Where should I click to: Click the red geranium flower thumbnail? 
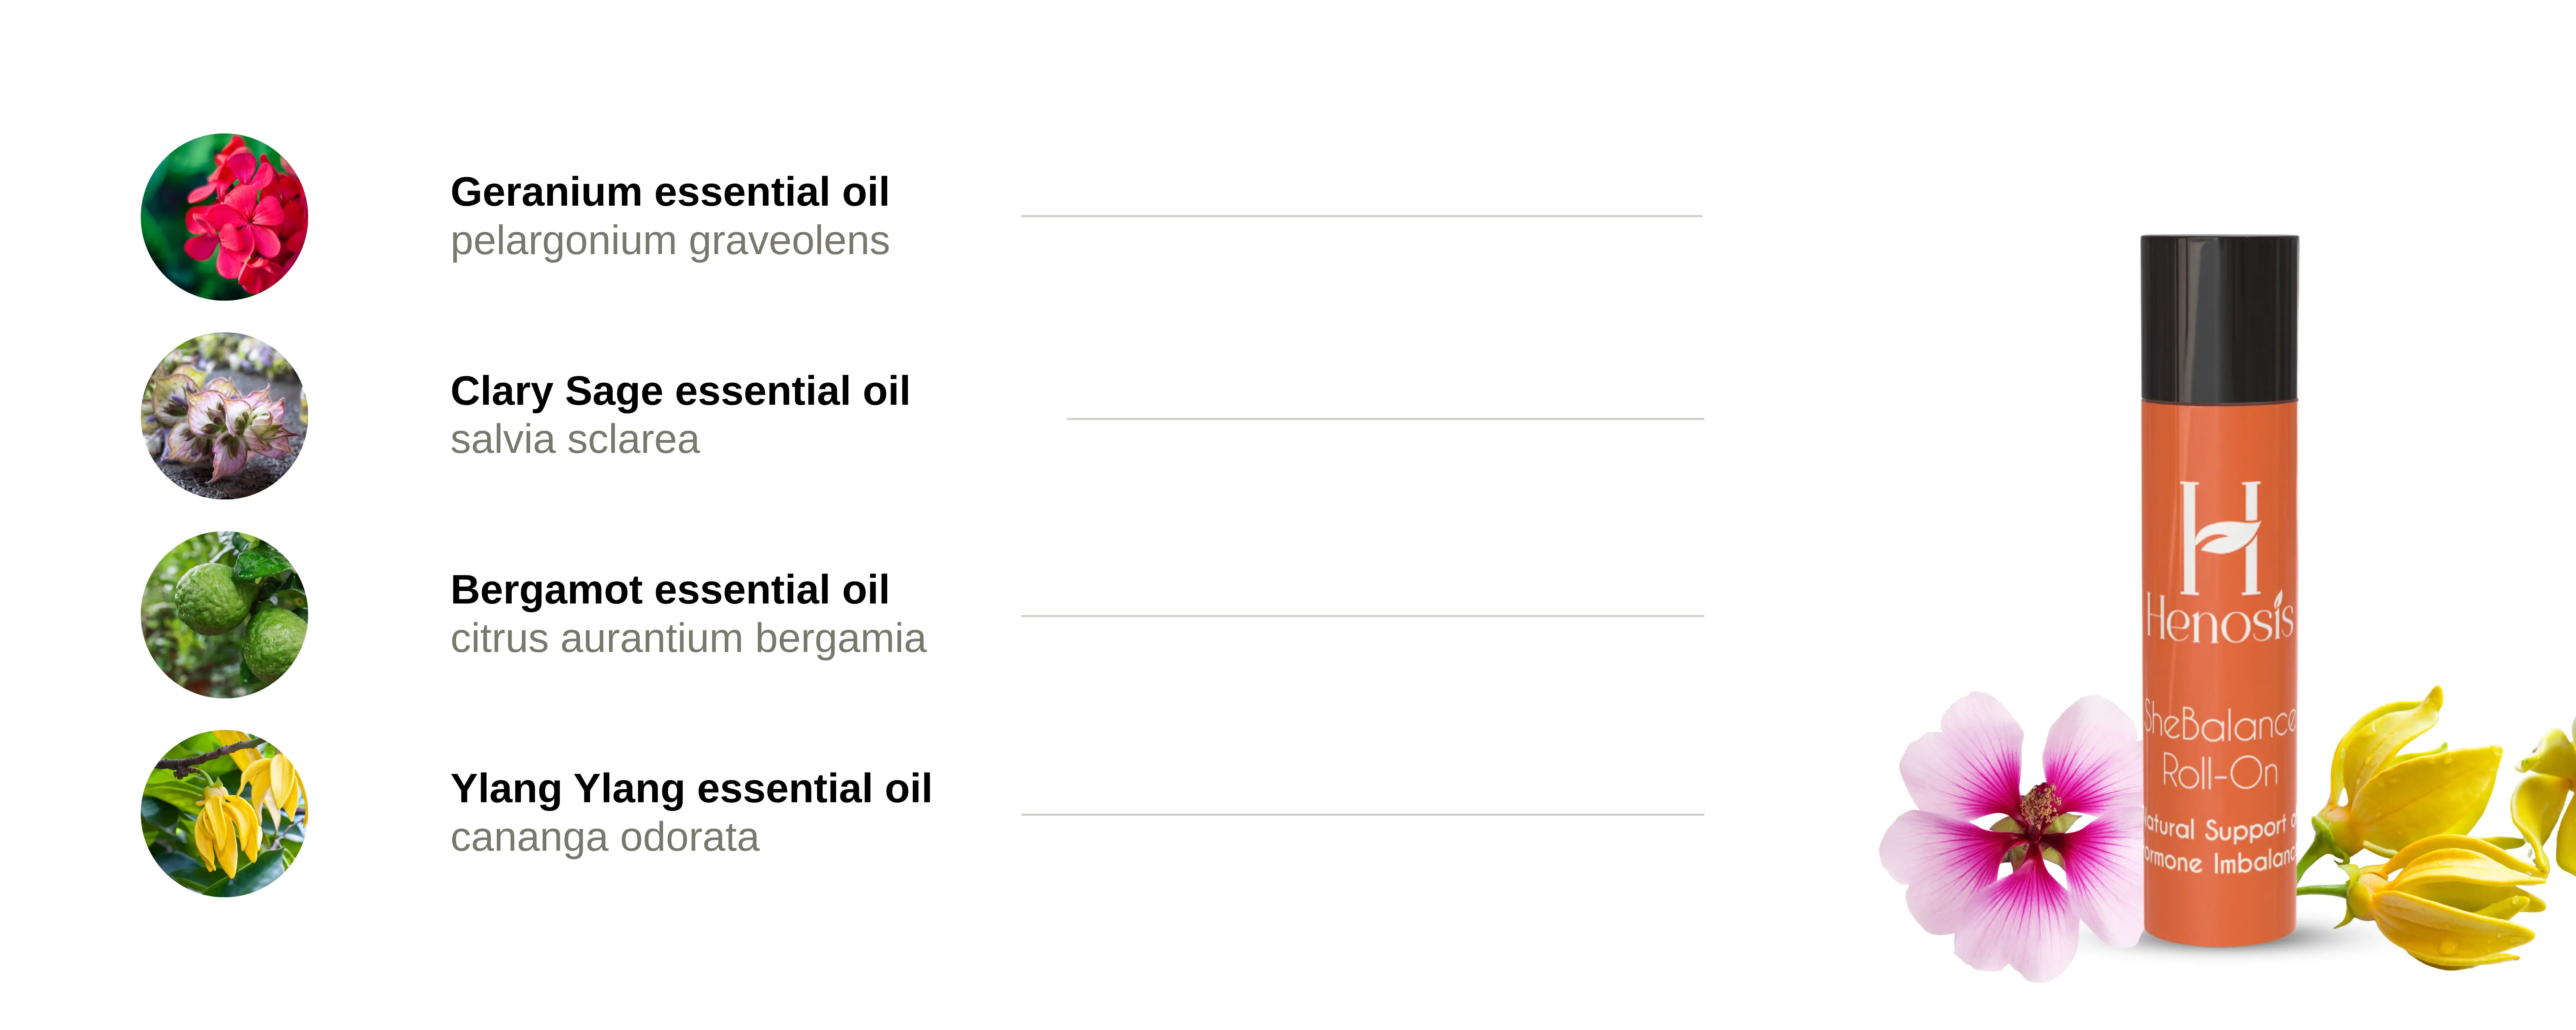[224, 217]
